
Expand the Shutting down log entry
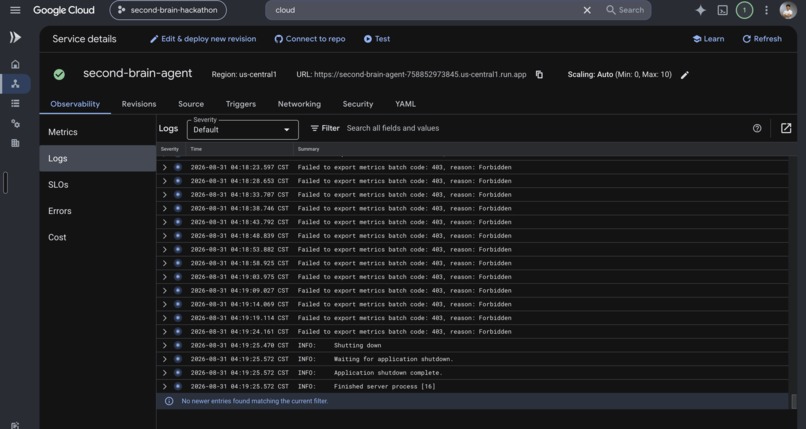click(x=164, y=345)
